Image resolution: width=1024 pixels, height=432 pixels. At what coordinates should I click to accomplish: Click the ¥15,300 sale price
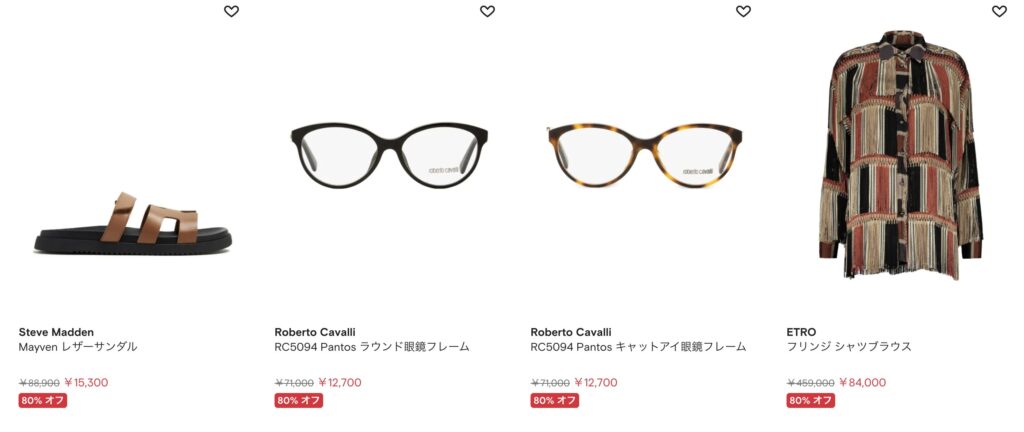point(86,383)
